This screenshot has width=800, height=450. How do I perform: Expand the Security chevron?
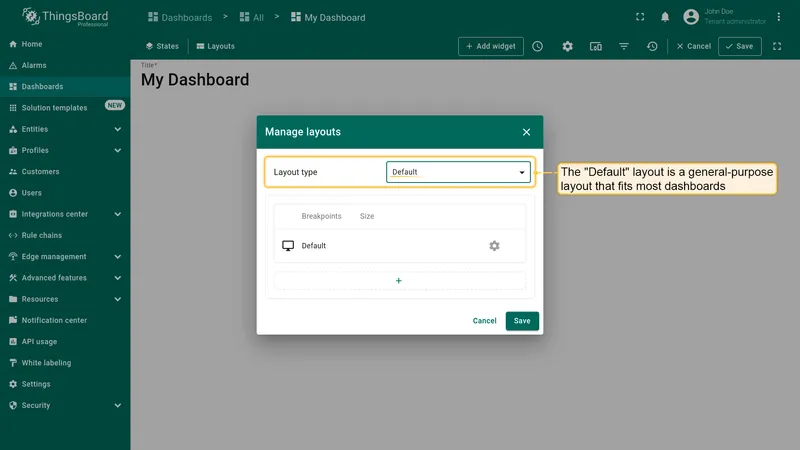tap(118, 406)
